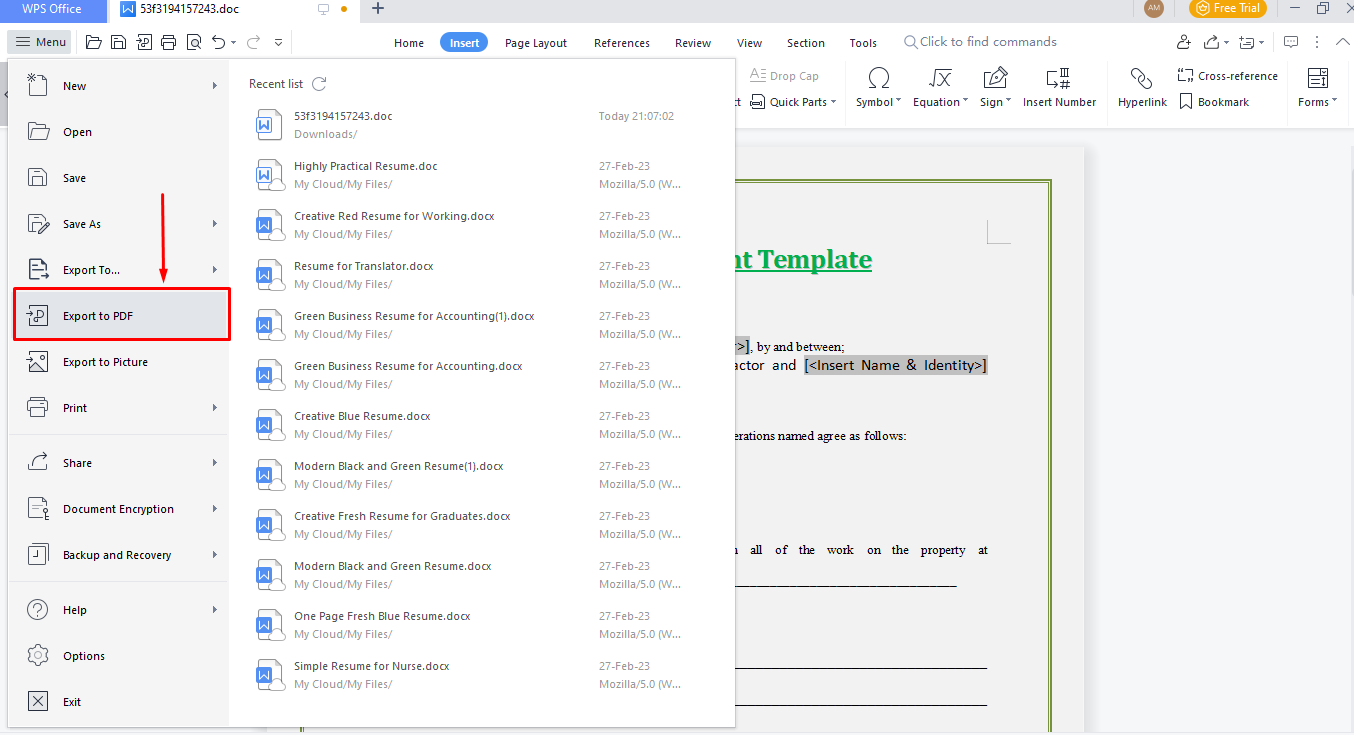Click the Hyperlink chain icon
The height and width of the screenshot is (735, 1354).
(x=1141, y=79)
